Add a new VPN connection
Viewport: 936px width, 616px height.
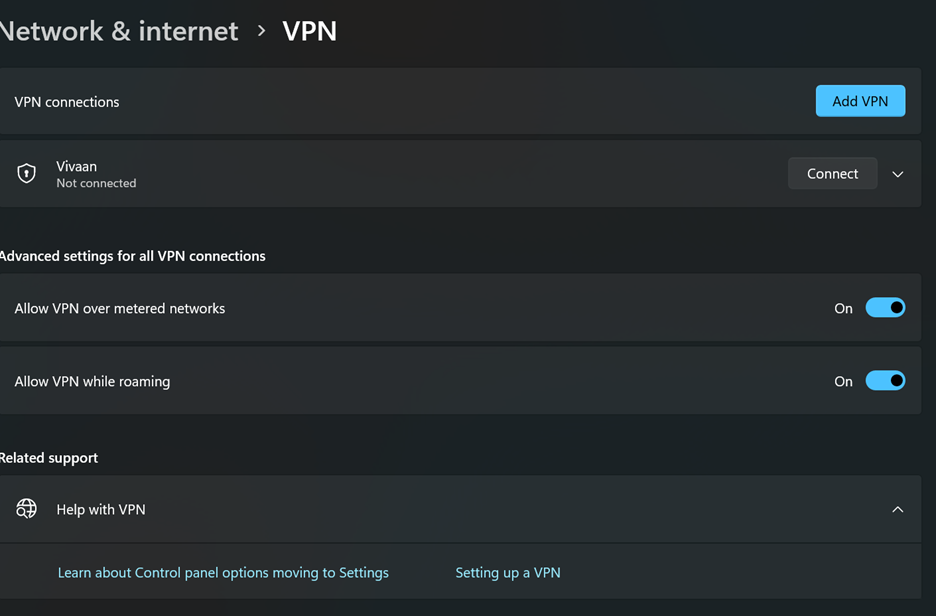[x=860, y=101]
